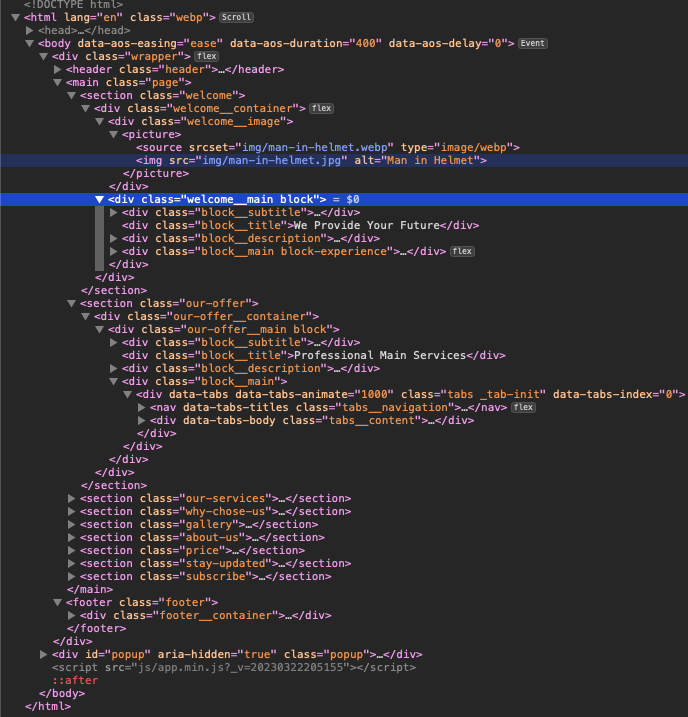Collapse the welcome__image div
Screen dimensions: 688x717
click(99, 122)
